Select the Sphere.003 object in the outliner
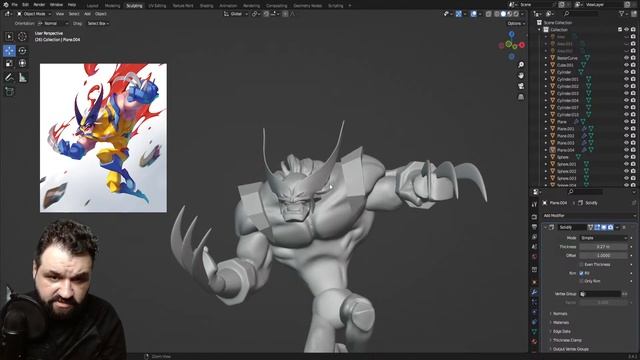This screenshot has width=640, height=360. (x=566, y=178)
